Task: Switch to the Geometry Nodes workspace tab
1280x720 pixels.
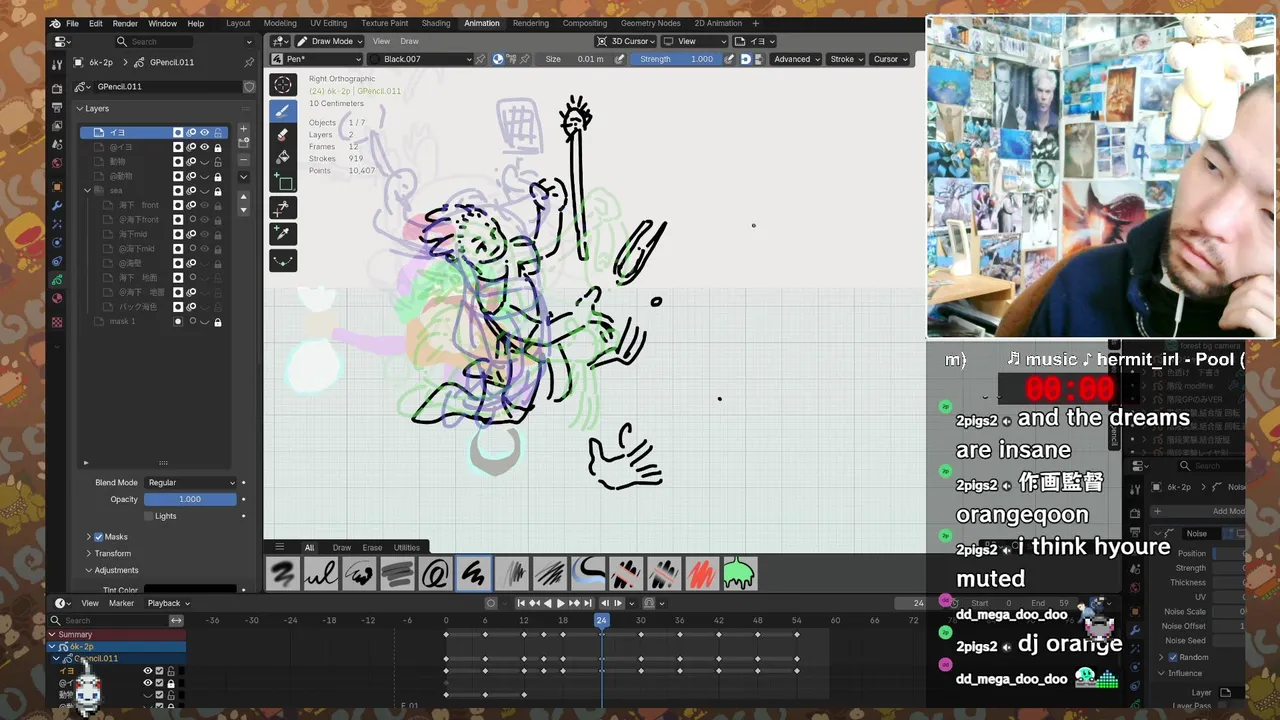Action: pos(650,23)
